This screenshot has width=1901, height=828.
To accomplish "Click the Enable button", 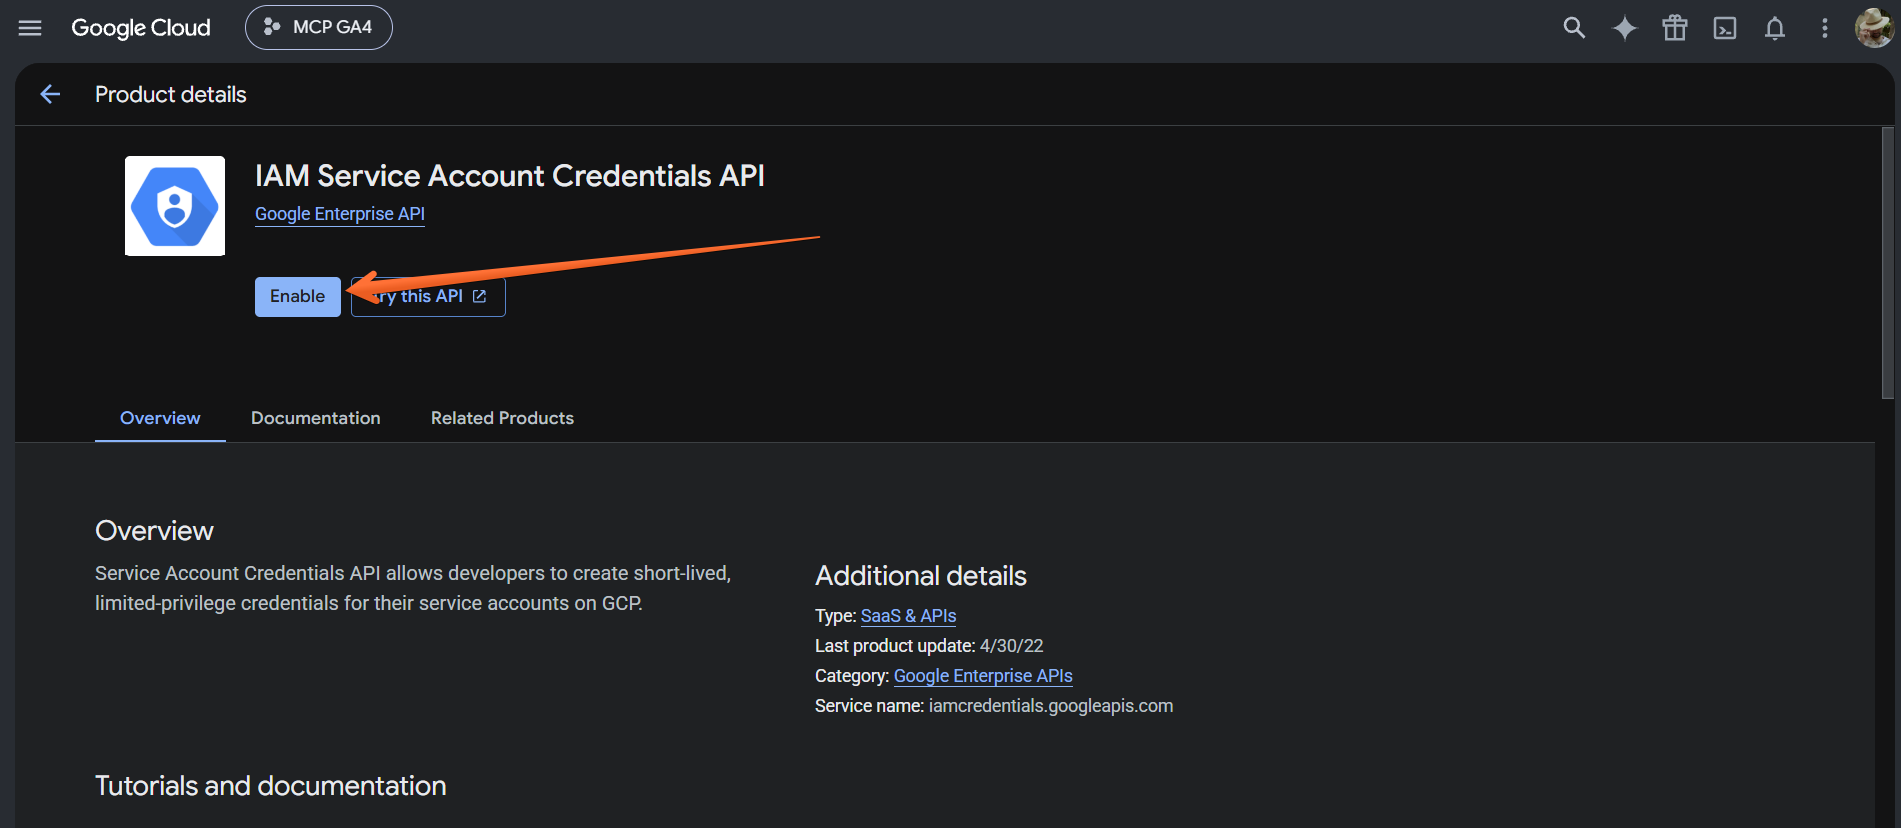I will pyautogui.click(x=298, y=297).
